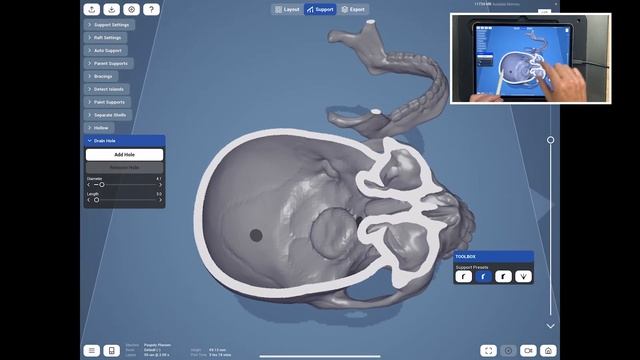
Task: Expand the Separate Shells panel
Action: [x=108, y=115]
